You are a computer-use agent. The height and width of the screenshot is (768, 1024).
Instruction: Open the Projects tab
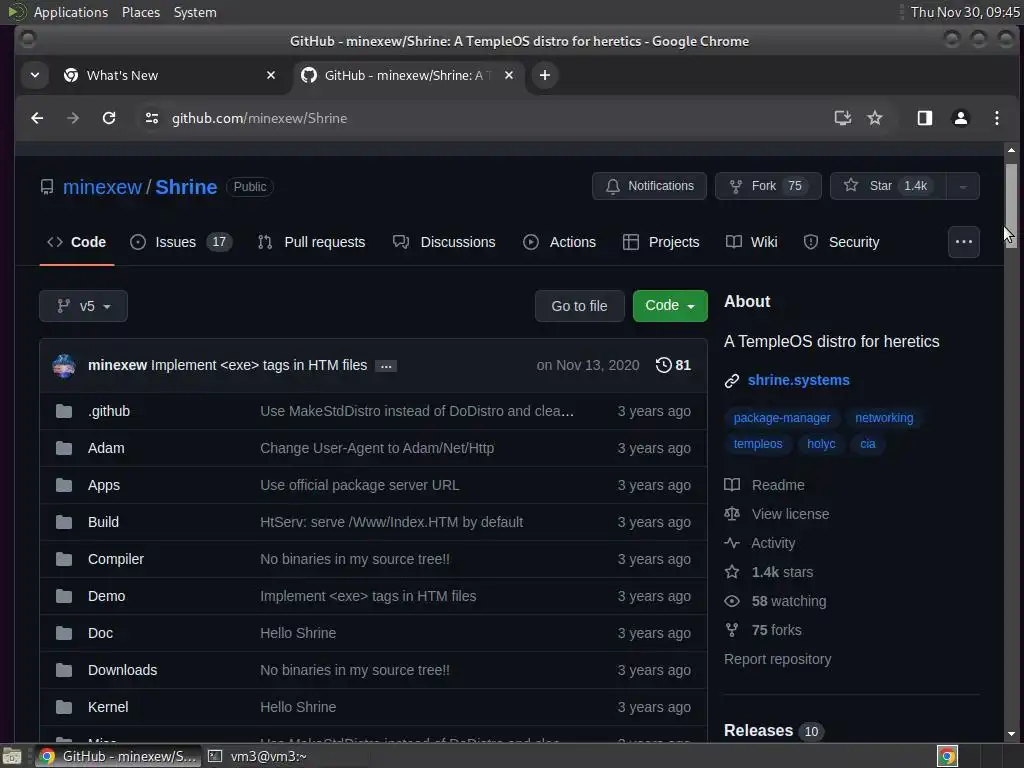(661, 242)
